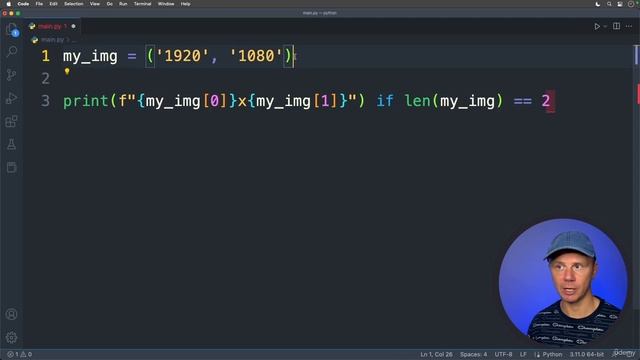Click the len function call on line 3

417,101
